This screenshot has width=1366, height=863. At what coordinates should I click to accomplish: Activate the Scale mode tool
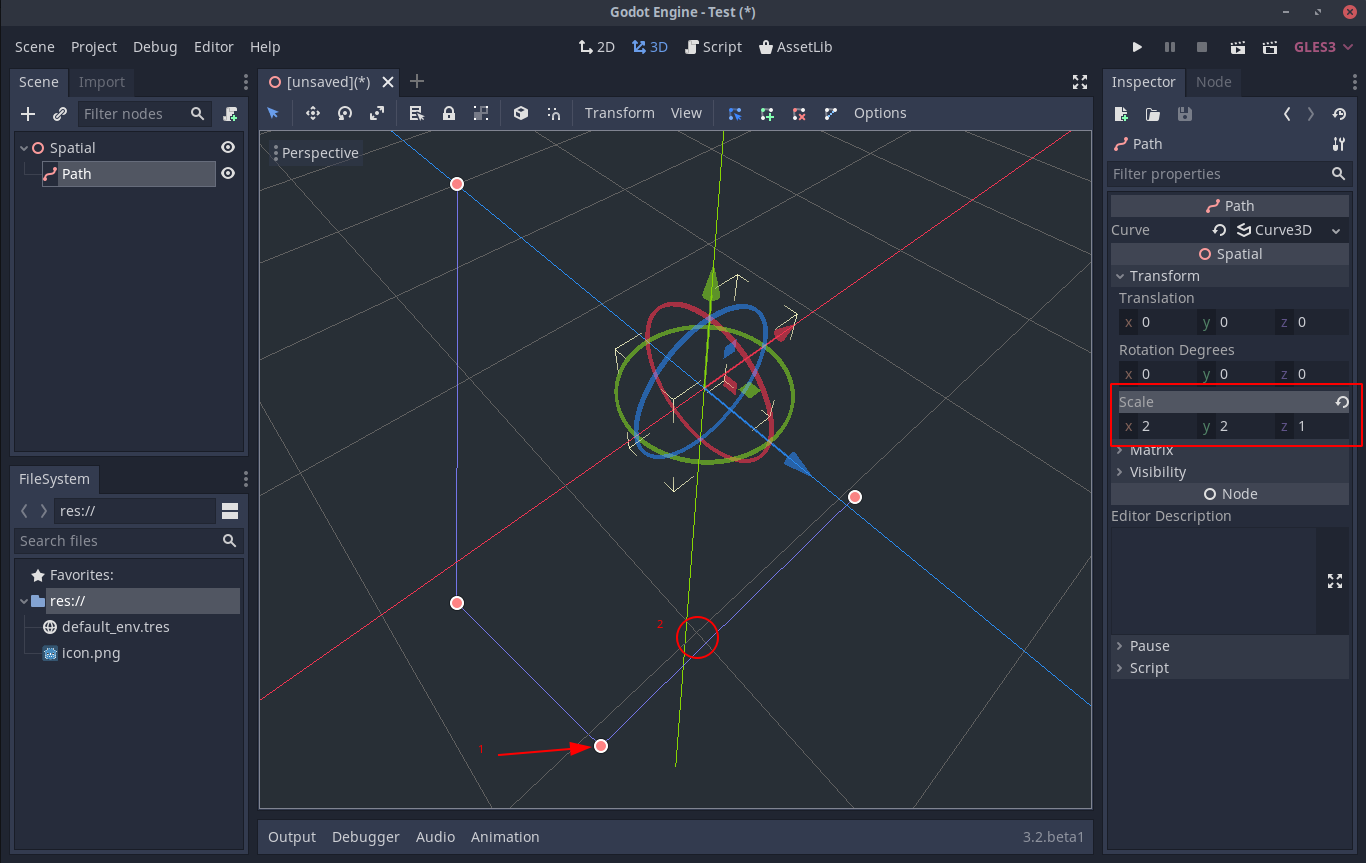click(x=377, y=113)
